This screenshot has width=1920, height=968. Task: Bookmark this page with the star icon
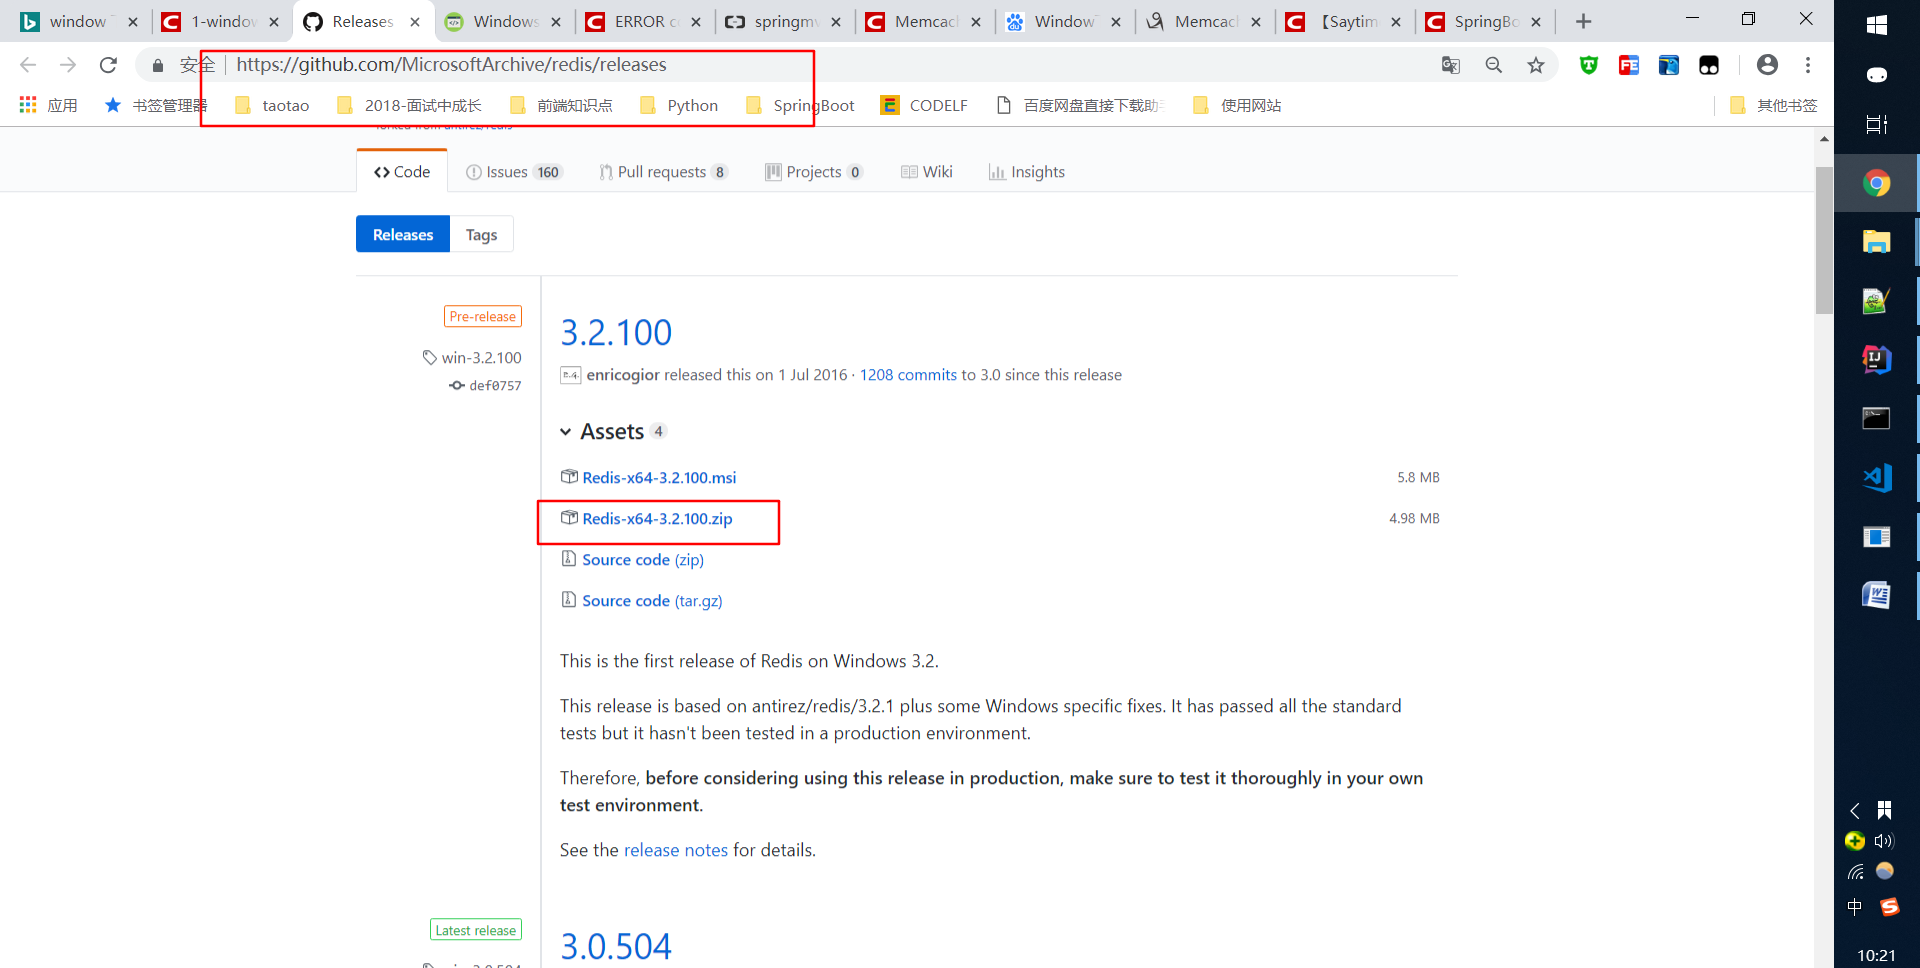click(1536, 65)
